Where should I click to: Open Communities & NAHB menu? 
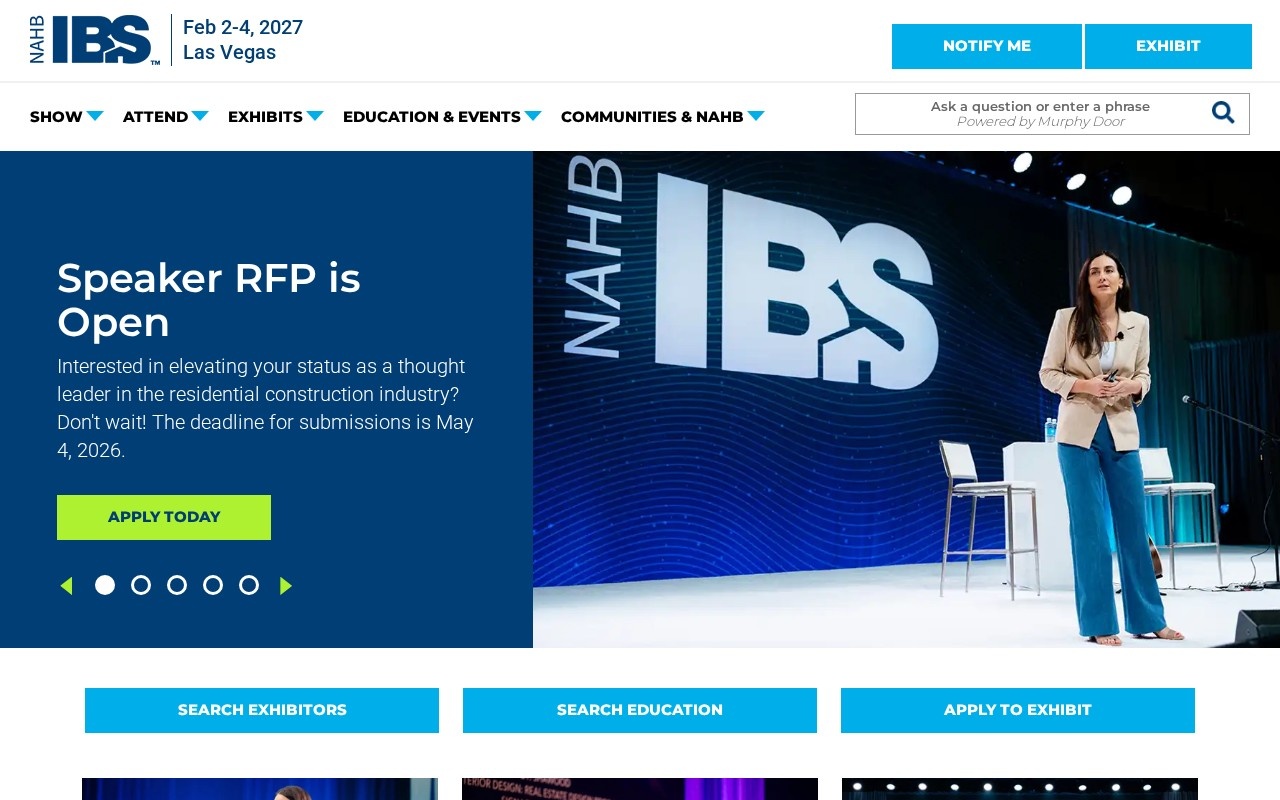pyautogui.click(x=662, y=117)
